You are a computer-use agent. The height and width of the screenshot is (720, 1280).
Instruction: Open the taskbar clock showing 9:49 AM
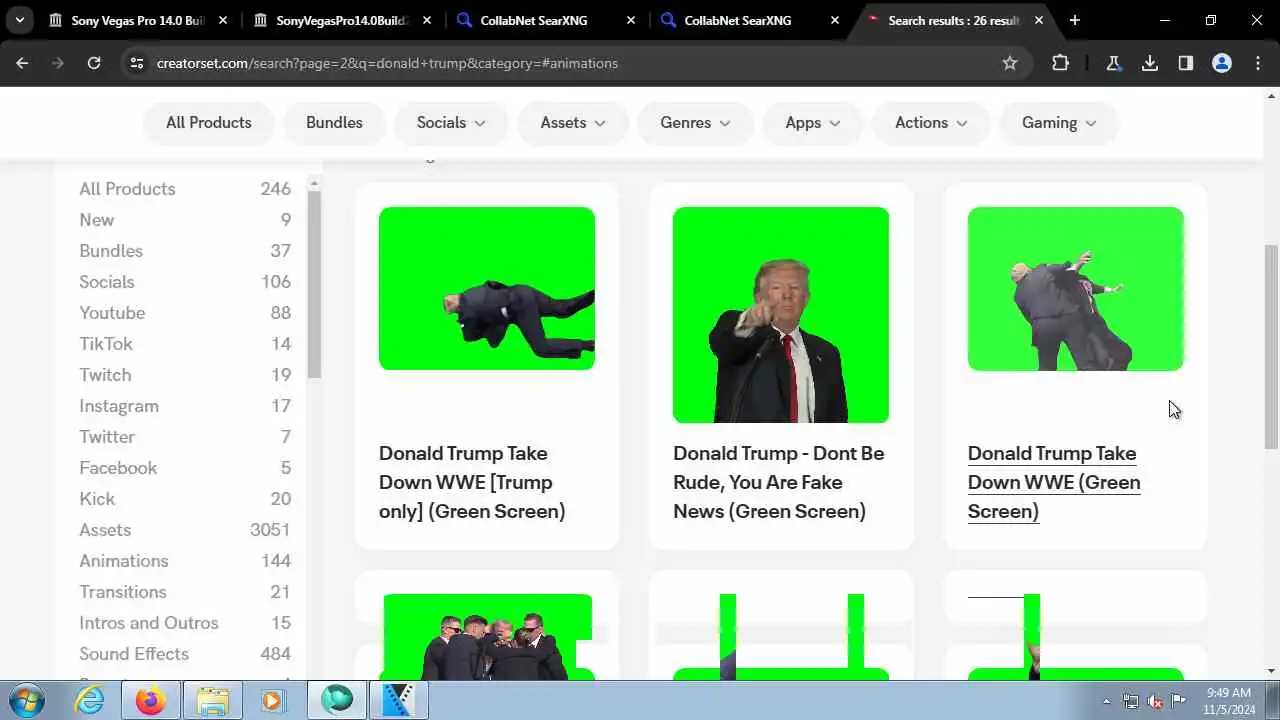1229,700
